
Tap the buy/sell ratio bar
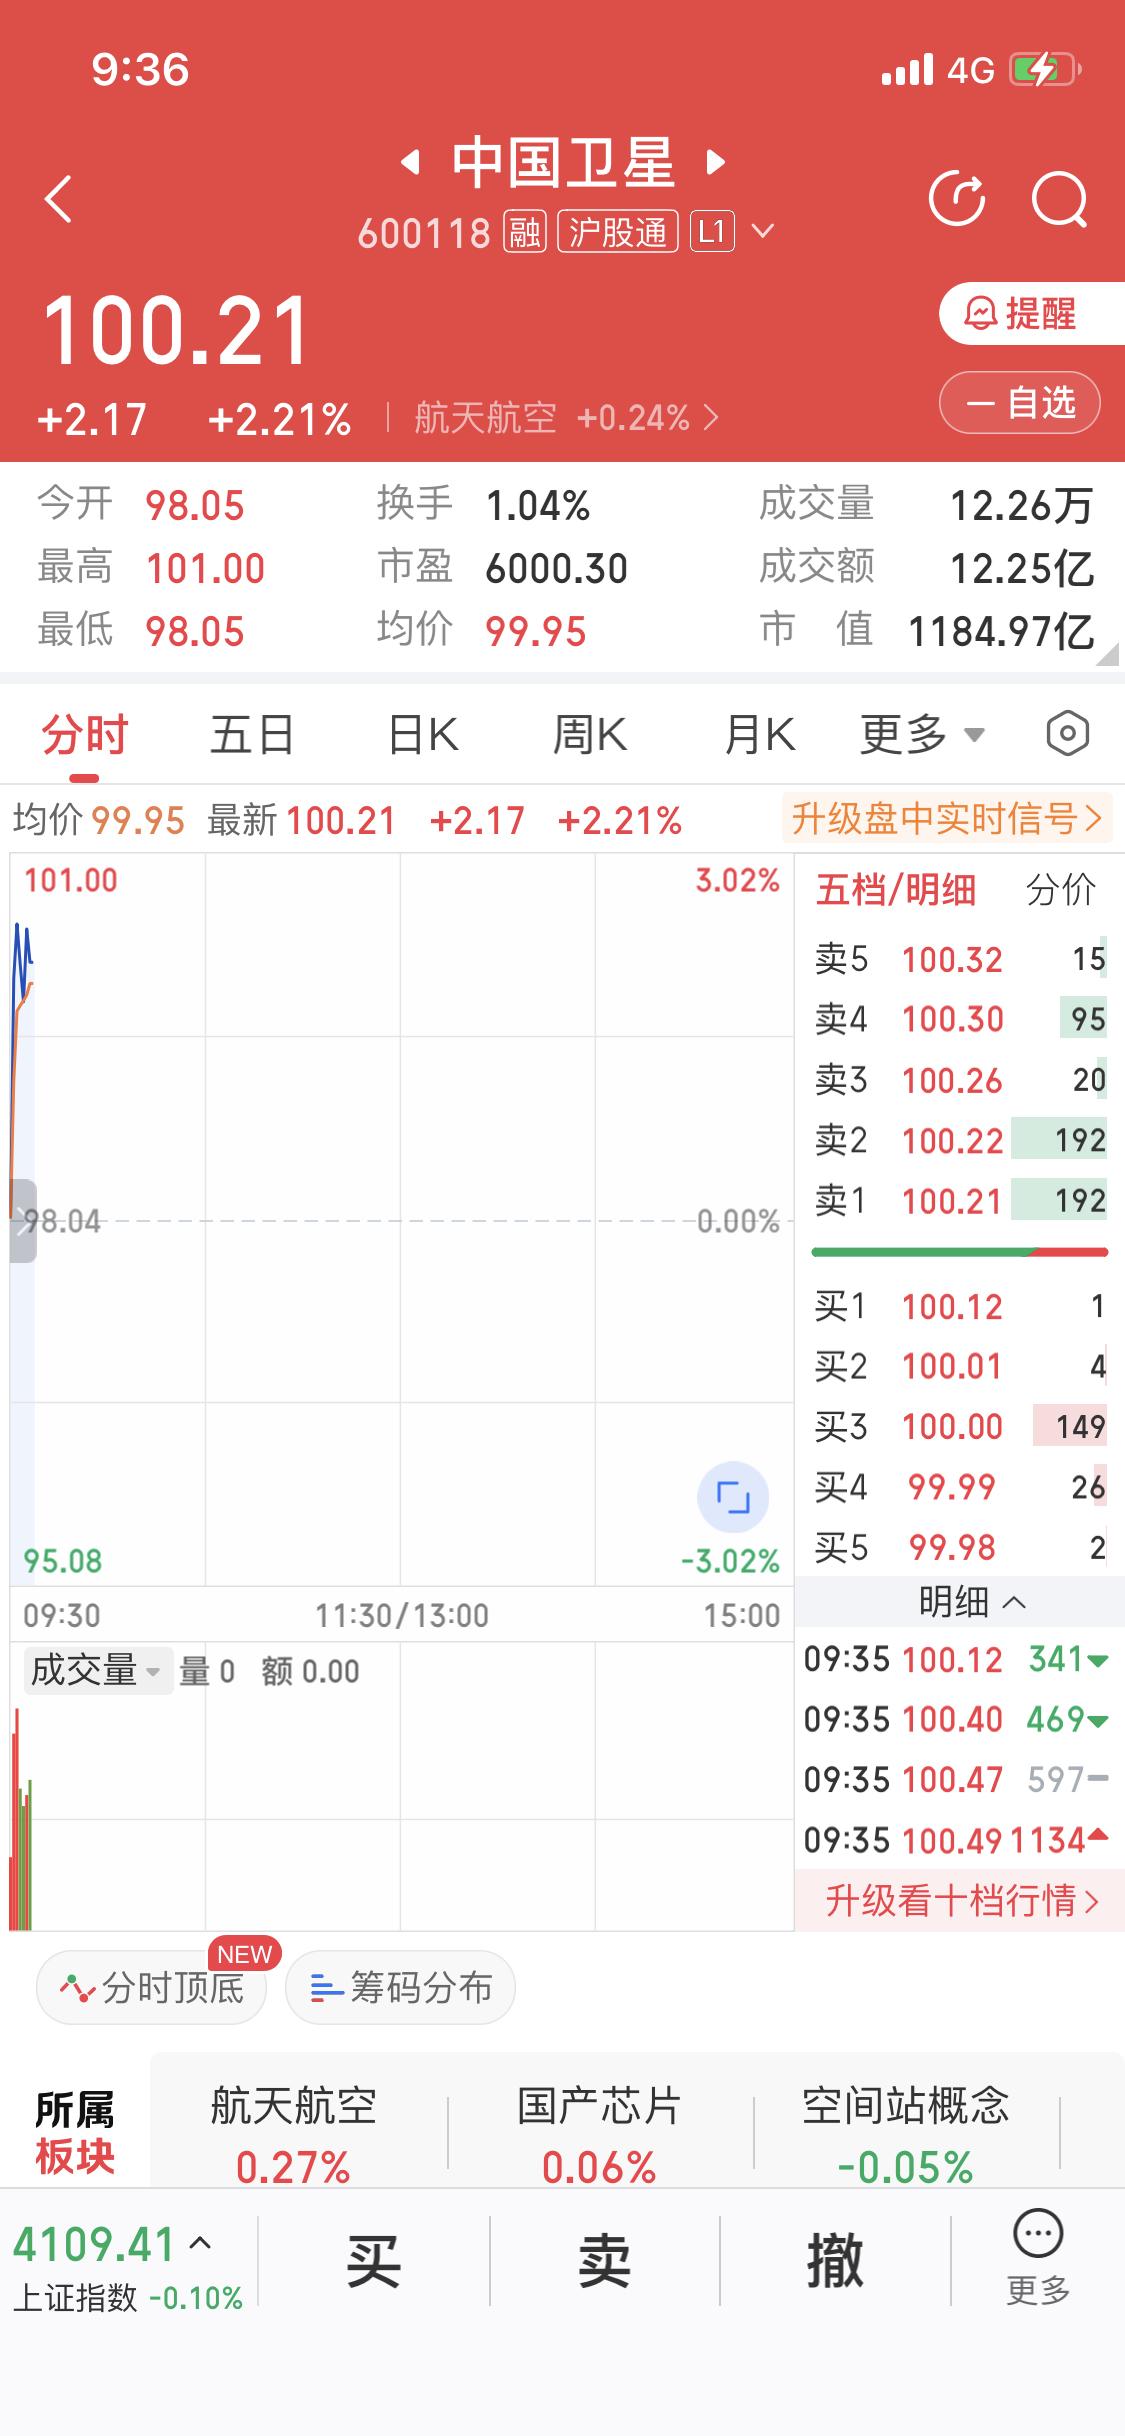[x=960, y=1252]
